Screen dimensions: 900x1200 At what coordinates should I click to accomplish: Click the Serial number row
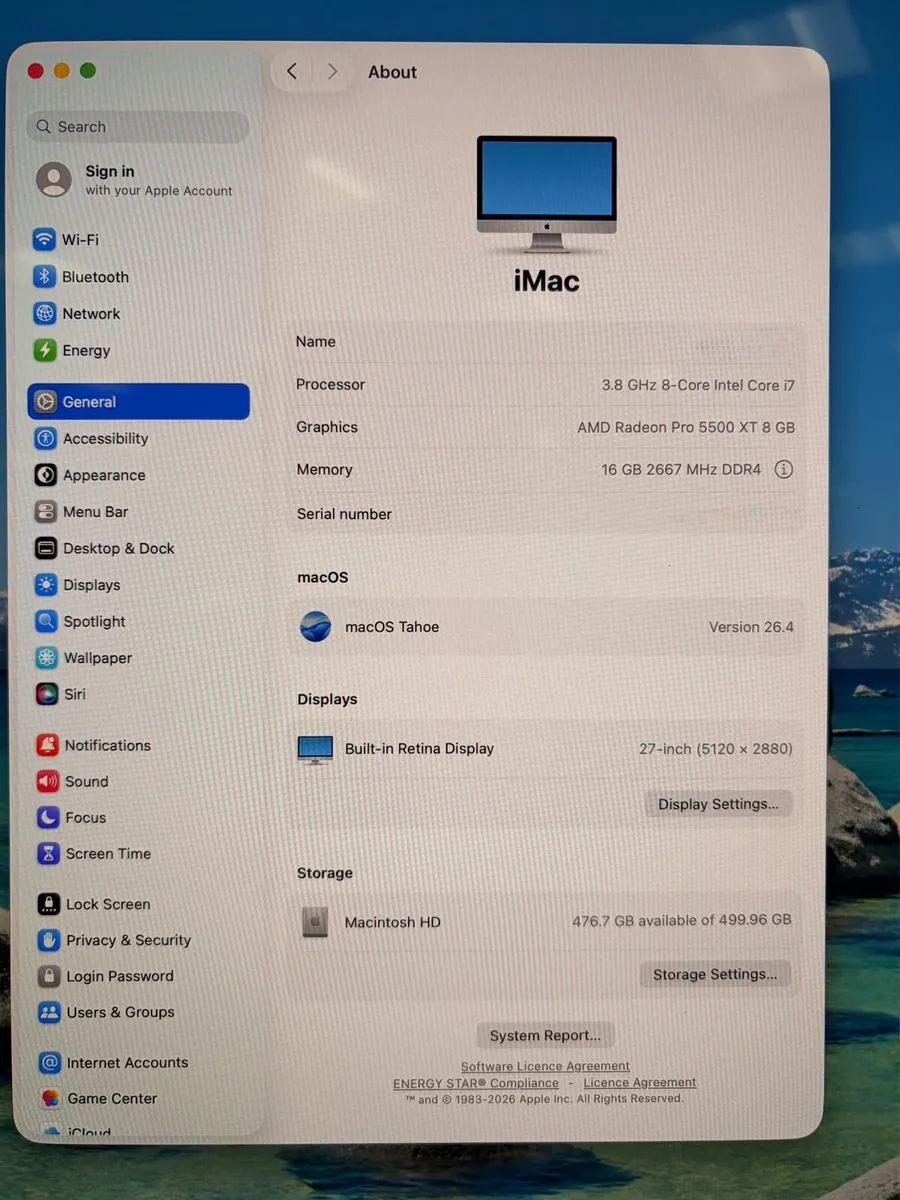coord(546,514)
